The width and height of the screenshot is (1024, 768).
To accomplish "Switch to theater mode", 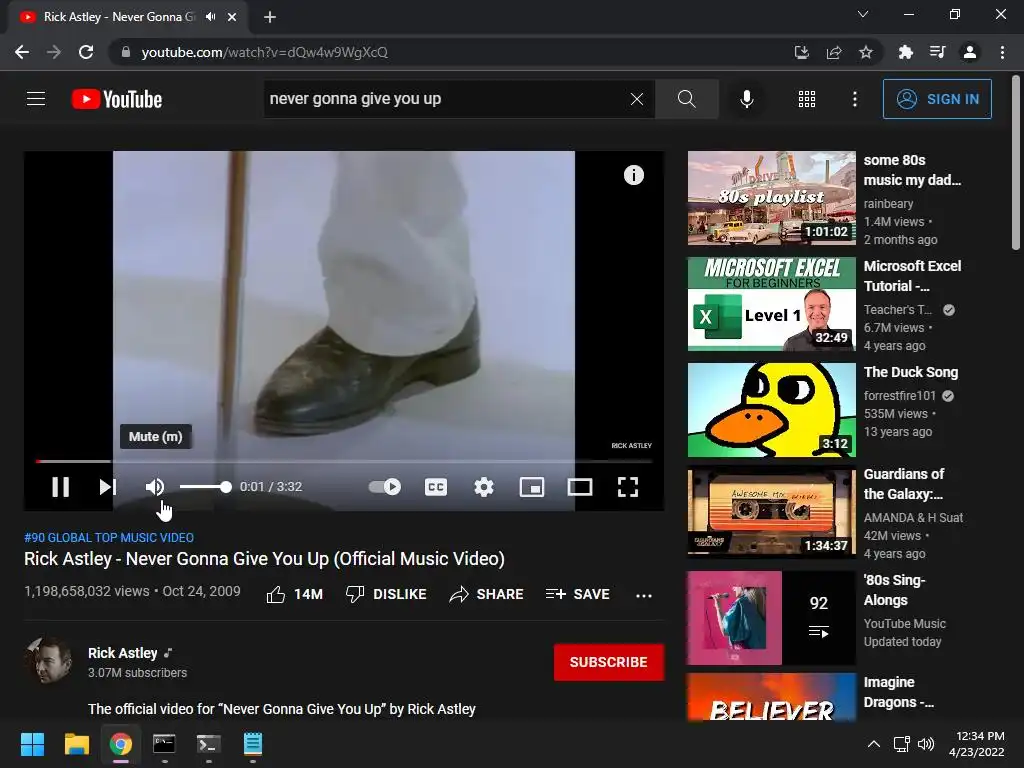I will [x=580, y=487].
